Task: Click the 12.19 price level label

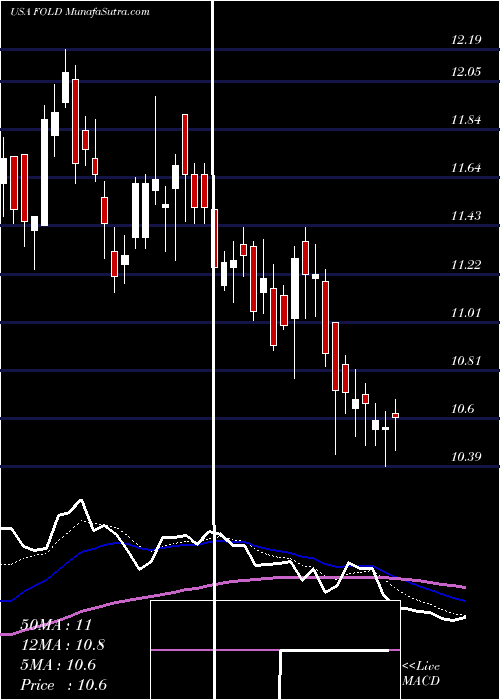Action: click(x=466, y=40)
